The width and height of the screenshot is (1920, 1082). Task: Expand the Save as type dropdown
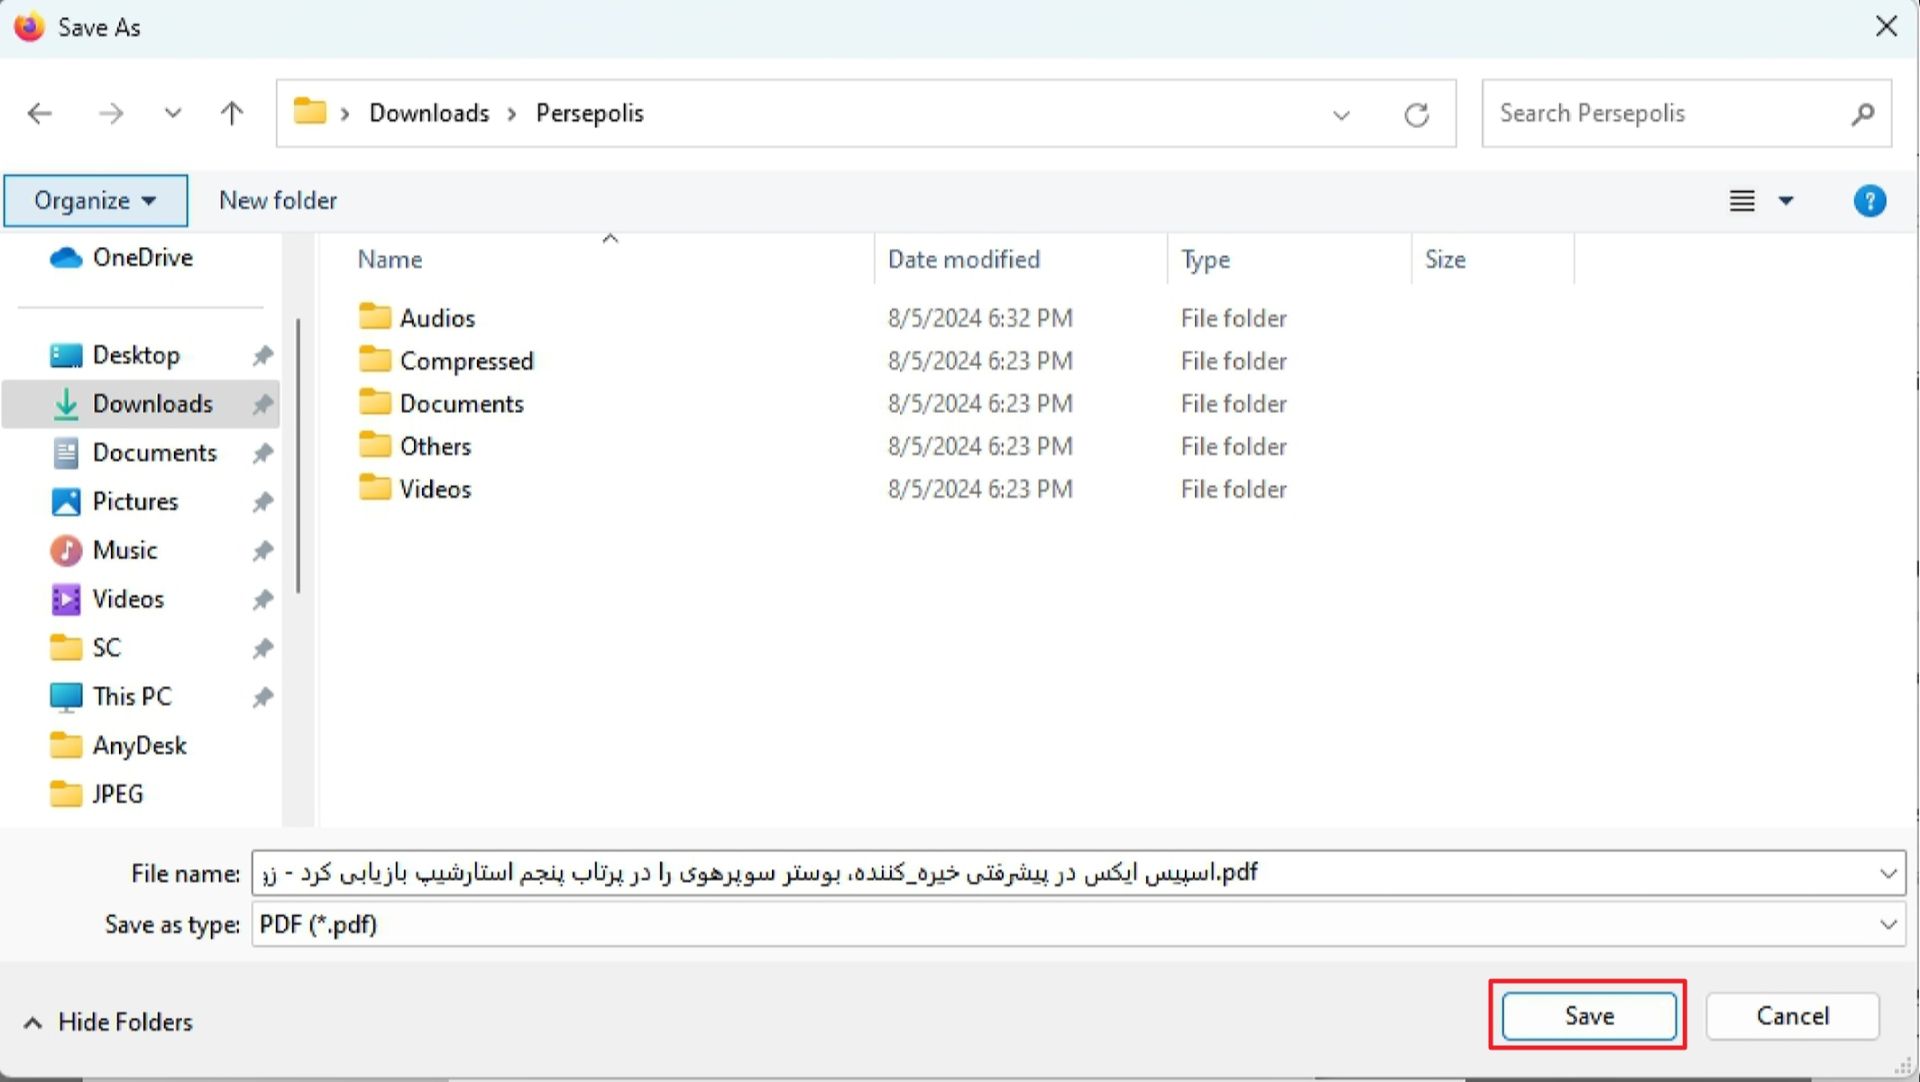point(1887,923)
